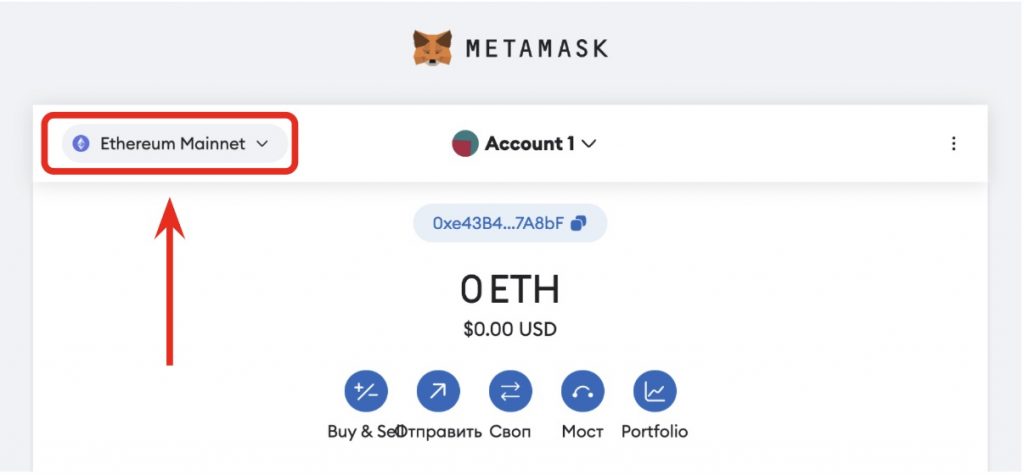The width and height of the screenshot is (1024, 475).
Task: Expand the chevron beside Ethereum Mainnet
Action: coord(262,144)
